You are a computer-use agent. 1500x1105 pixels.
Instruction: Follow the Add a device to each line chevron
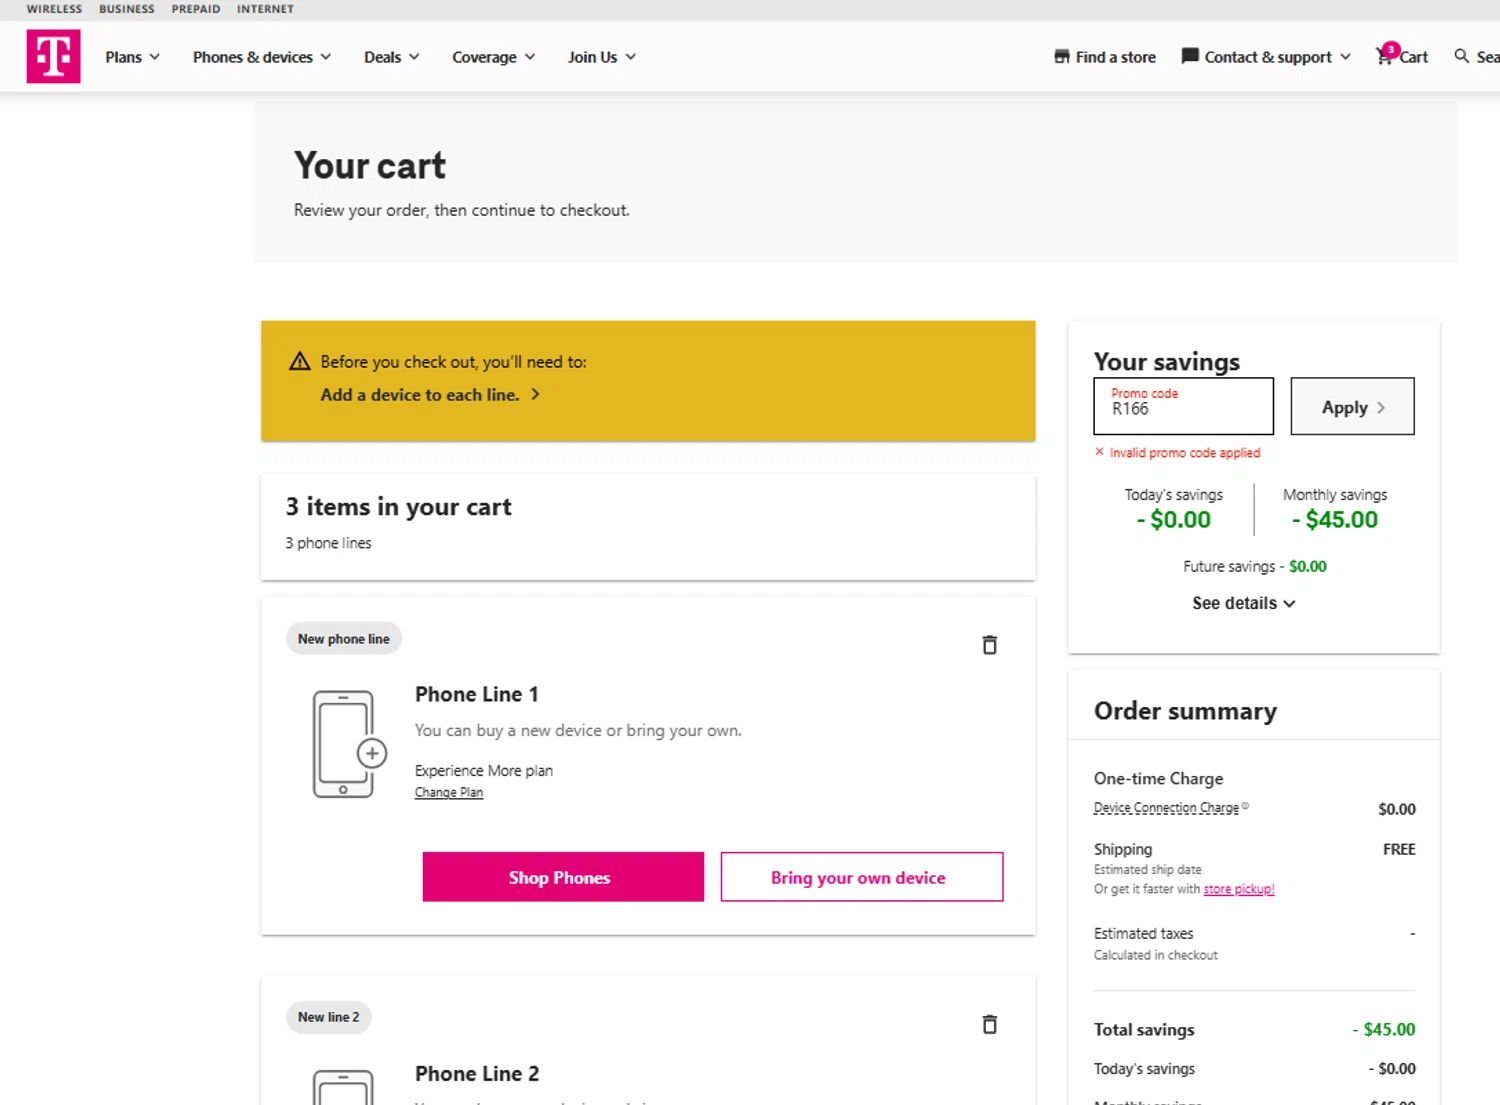click(x=535, y=394)
